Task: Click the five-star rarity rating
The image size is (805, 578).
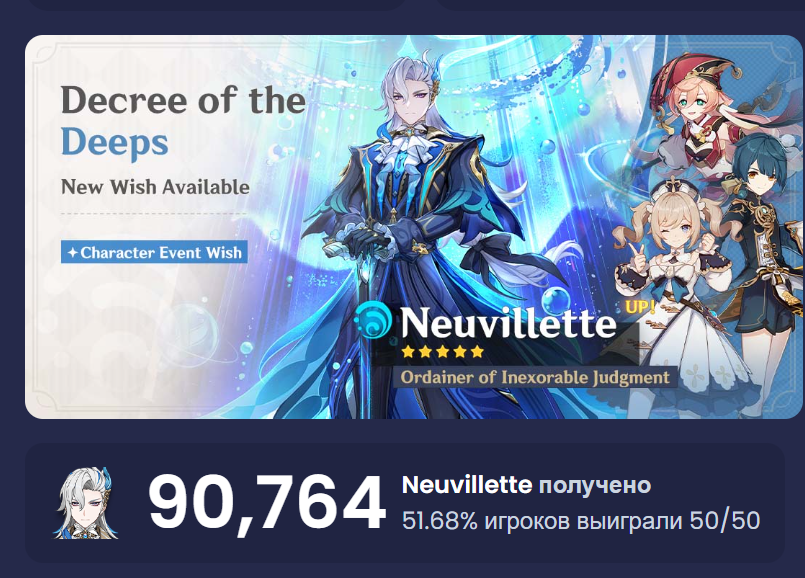Action: click(x=443, y=352)
